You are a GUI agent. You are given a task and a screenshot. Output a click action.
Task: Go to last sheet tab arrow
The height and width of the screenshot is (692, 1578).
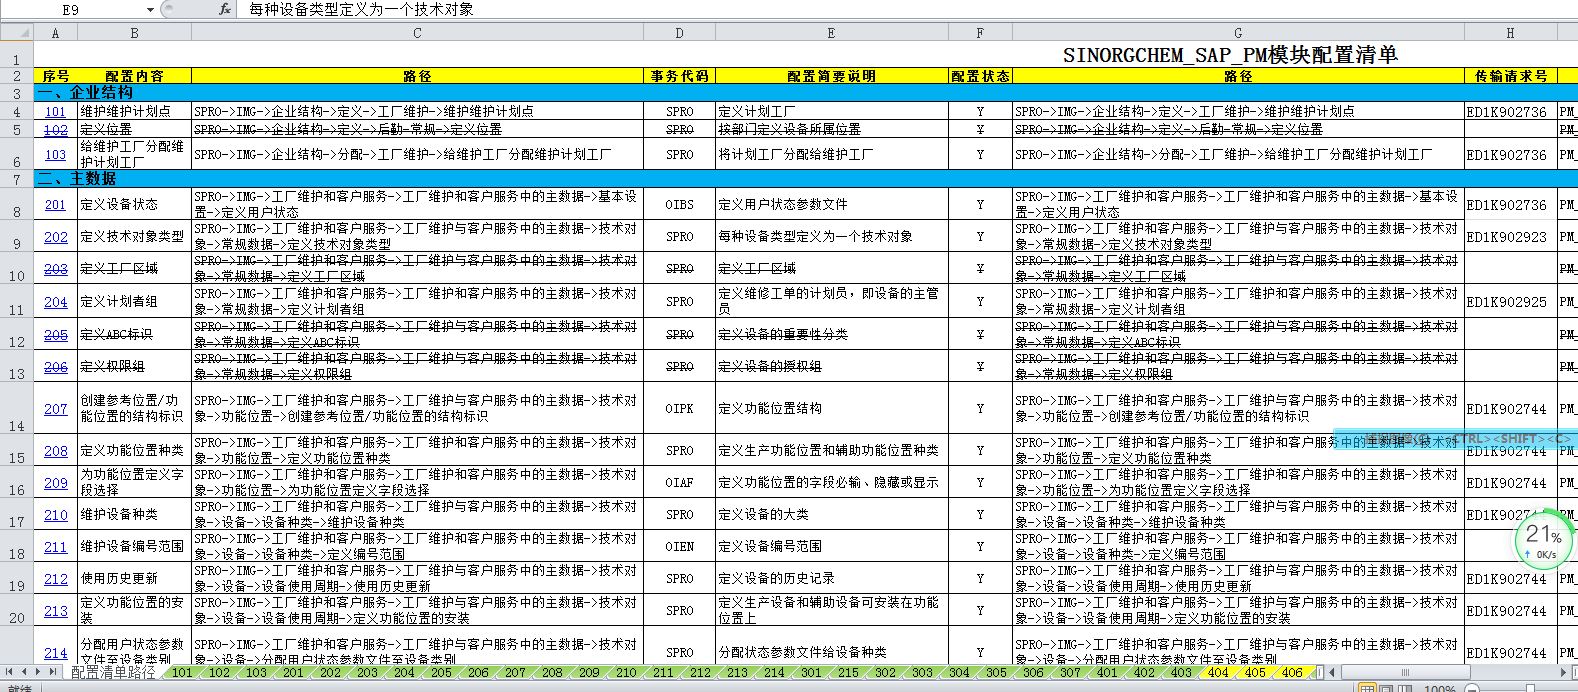[53, 672]
